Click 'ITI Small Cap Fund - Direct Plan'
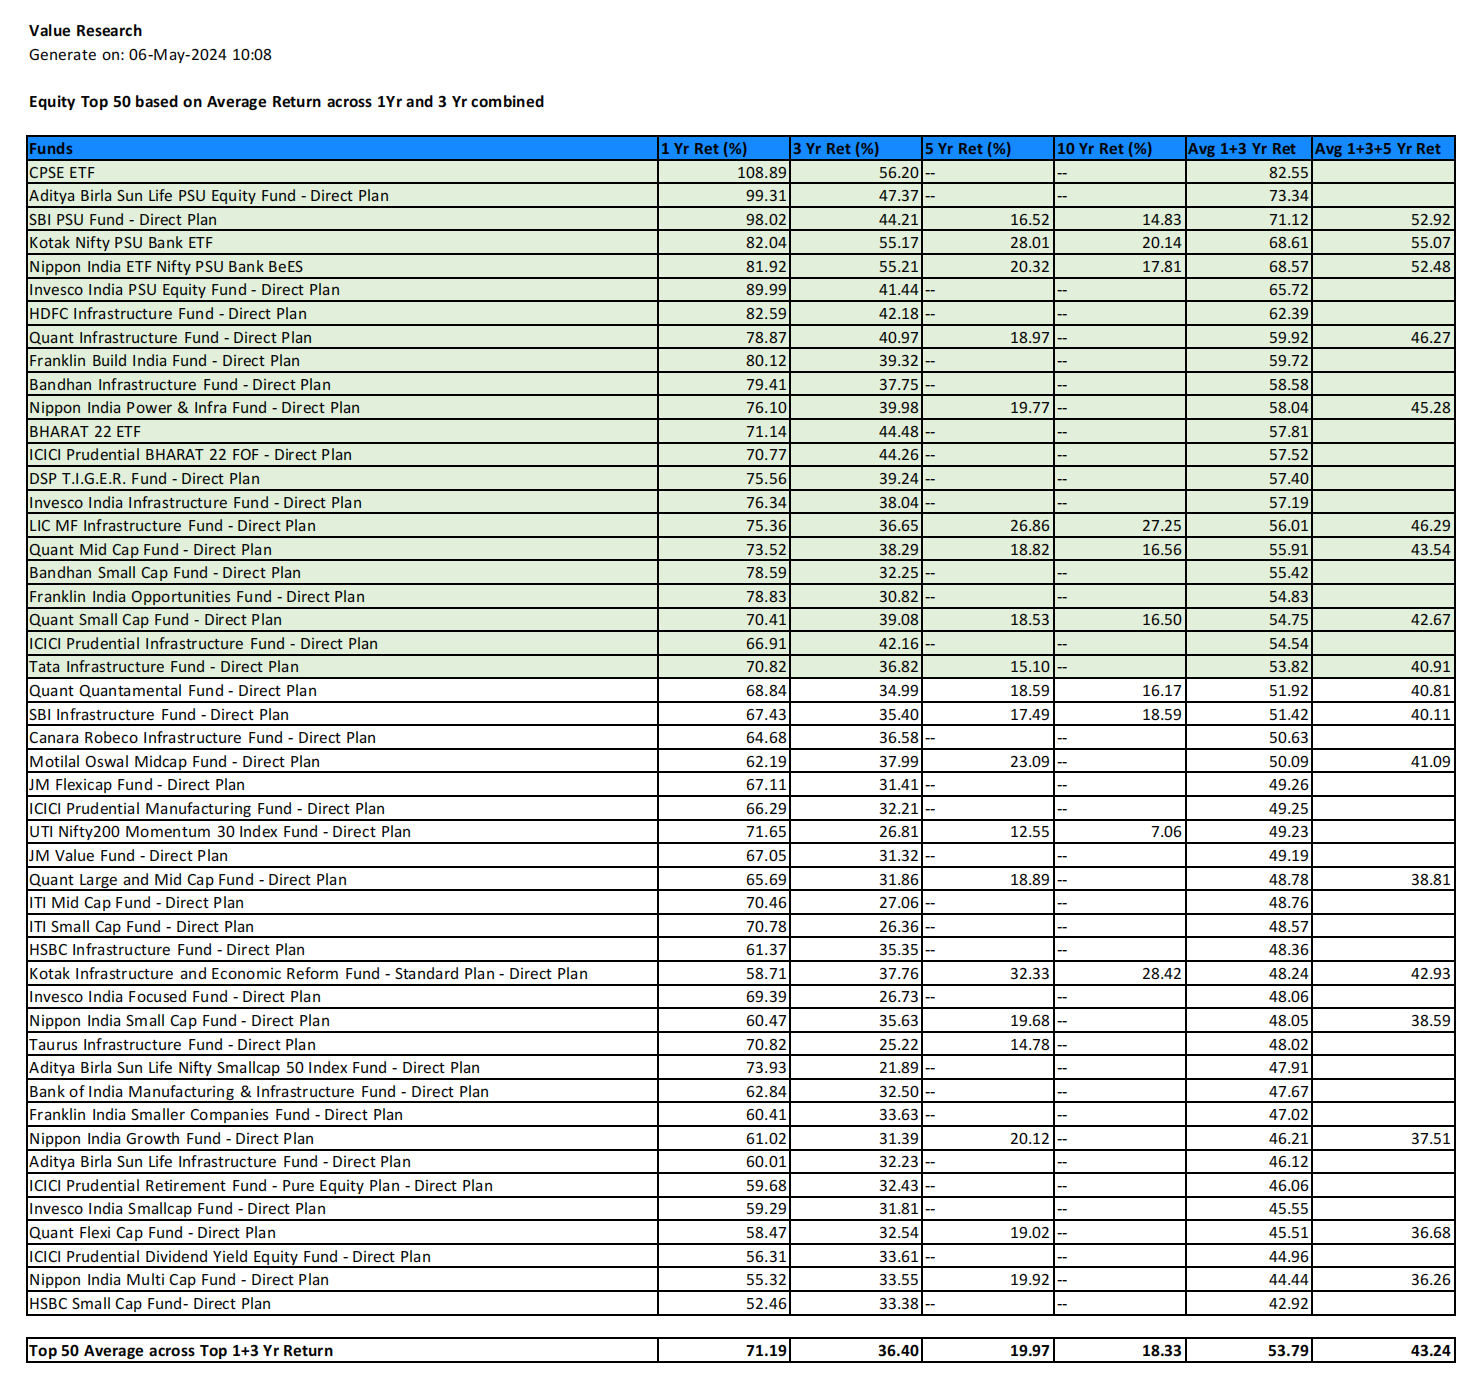 click(141, 927)
